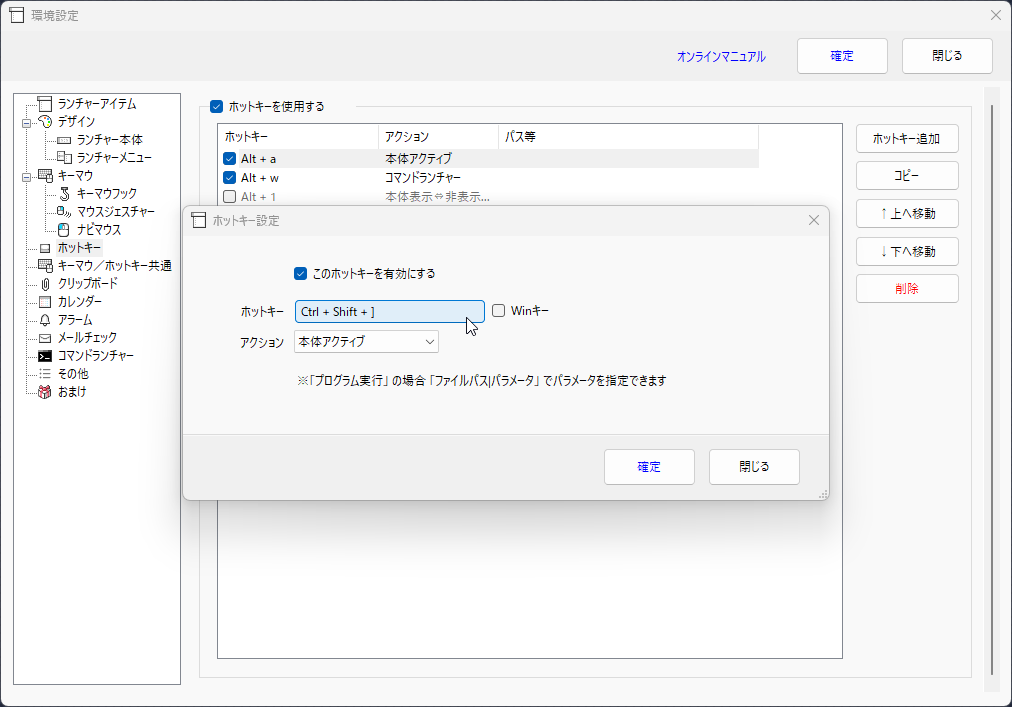The image size is (1012, 707).
Task: Collapse the デザイン tree node
Action: tap(26, 123)
